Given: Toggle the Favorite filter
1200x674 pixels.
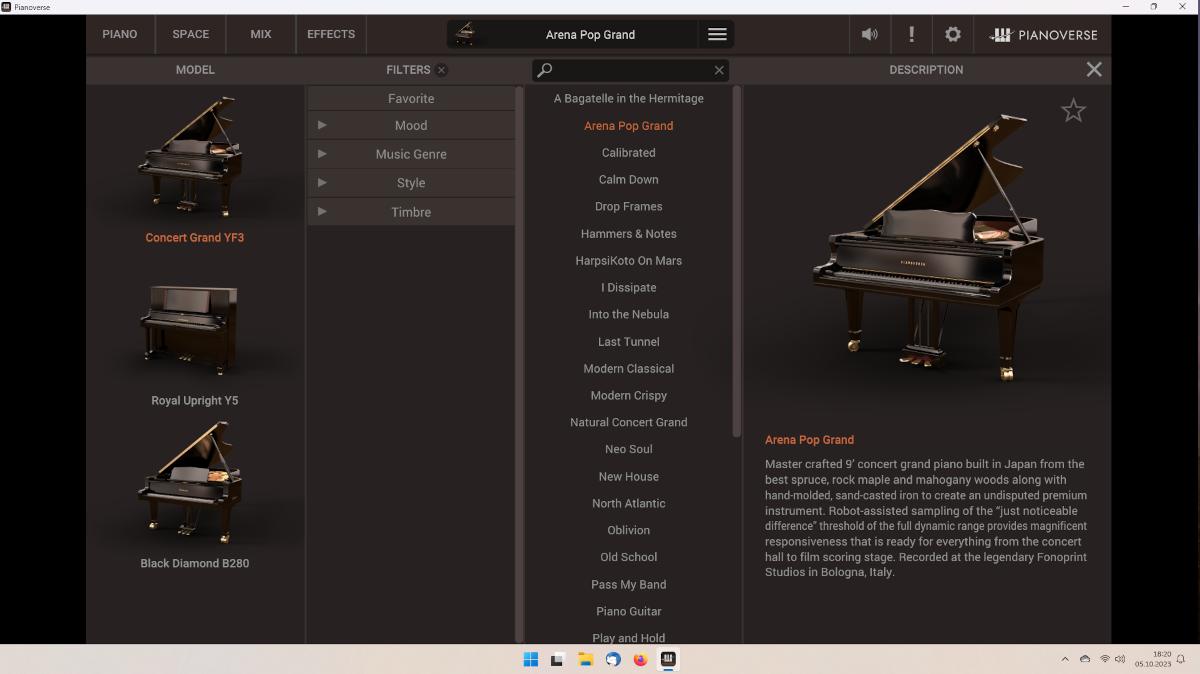Looking at the screenshot, I should pos(411,98).
